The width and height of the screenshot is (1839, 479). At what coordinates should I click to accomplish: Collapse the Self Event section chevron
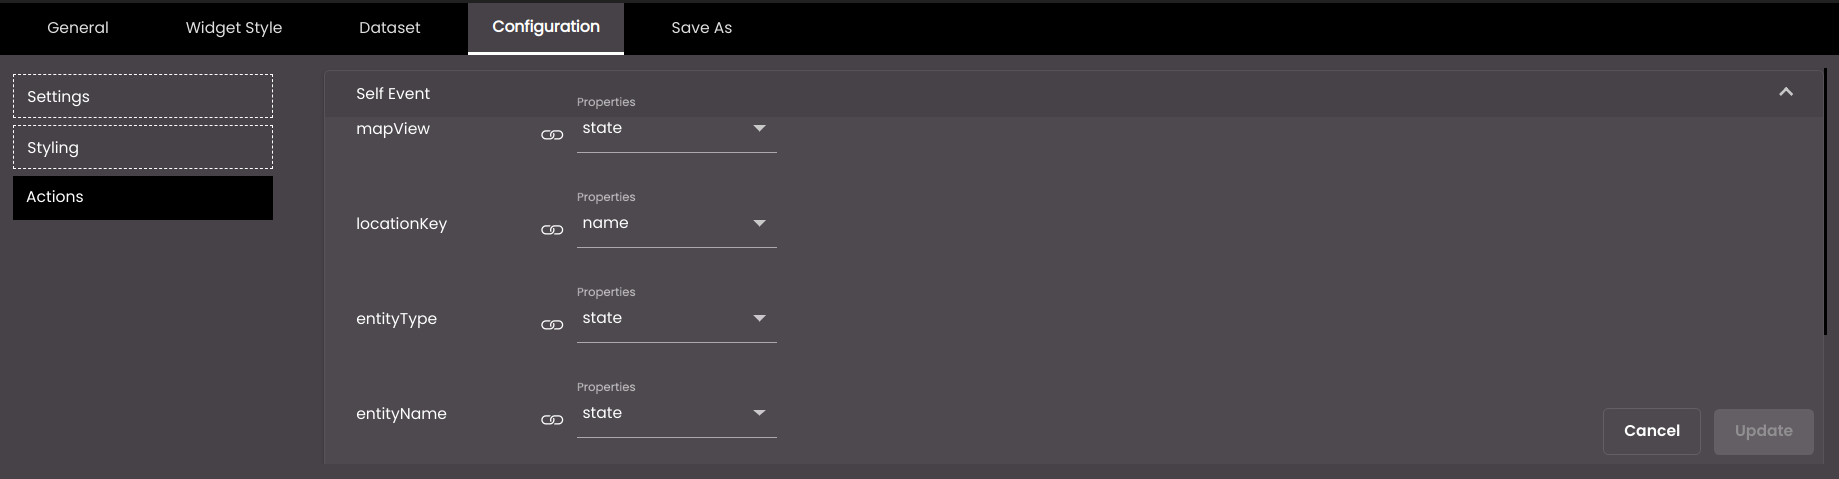pos(1786,92)
